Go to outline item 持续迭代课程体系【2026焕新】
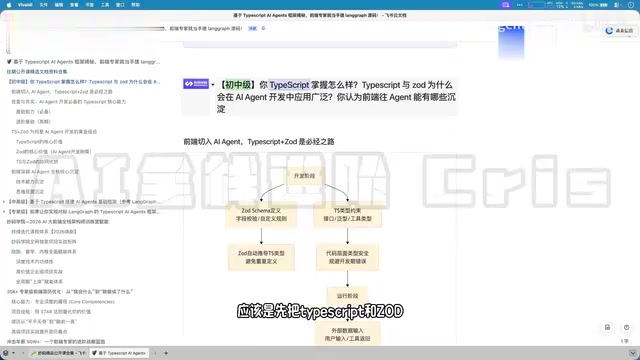The image size is (640, 360). pos(44,231)
